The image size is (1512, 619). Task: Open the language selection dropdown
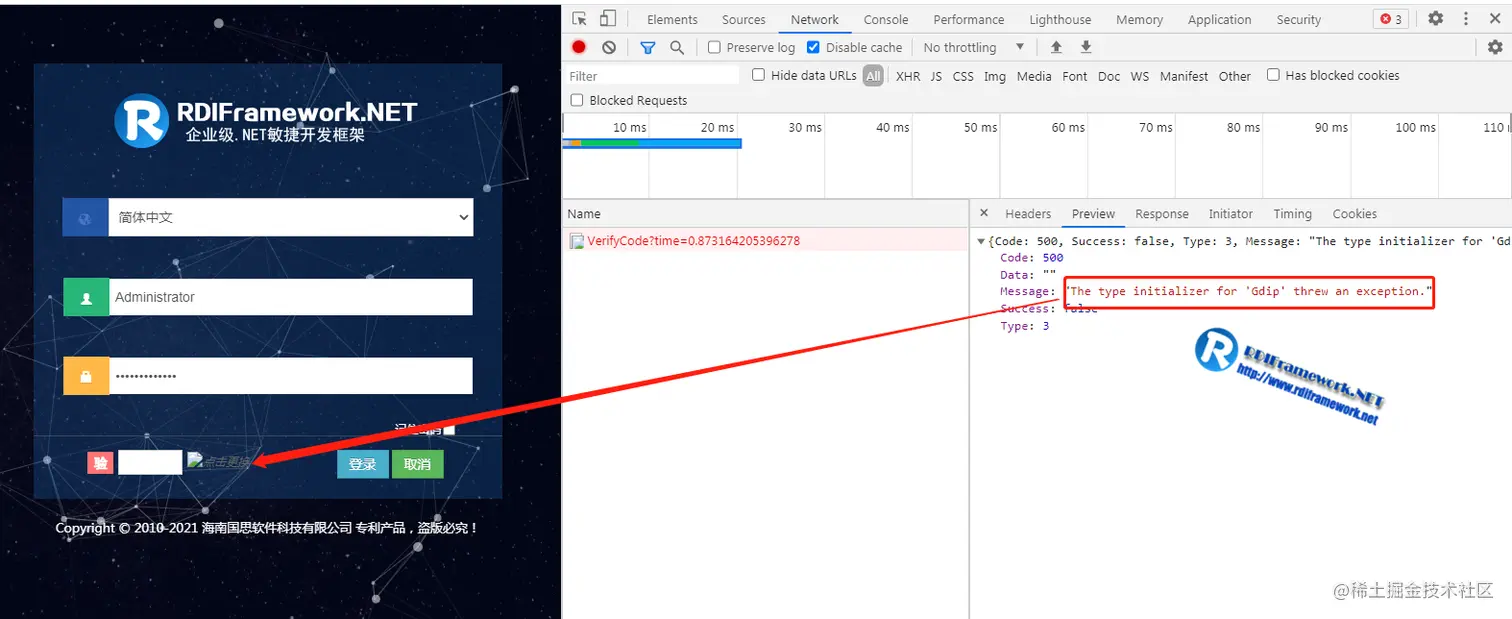[x=290, y=217]
